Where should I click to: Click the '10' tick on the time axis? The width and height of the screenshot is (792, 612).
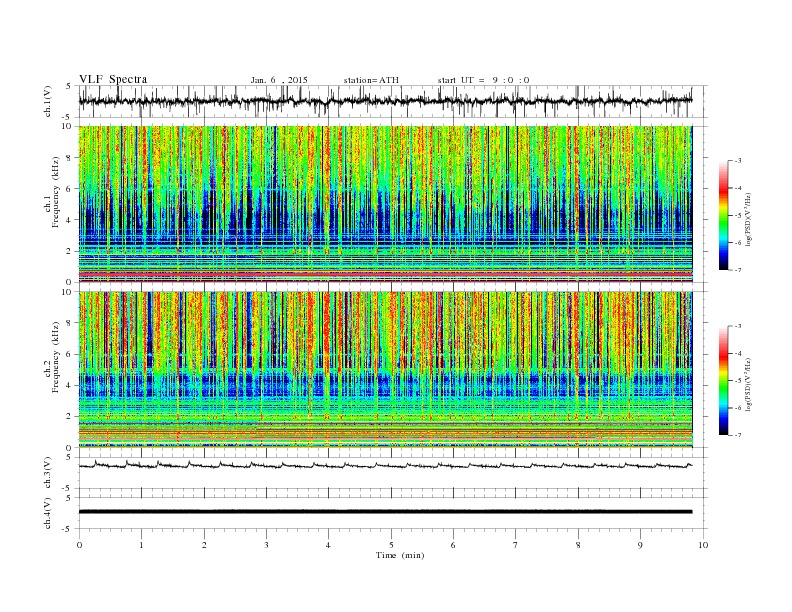click(x=703, y=545)
